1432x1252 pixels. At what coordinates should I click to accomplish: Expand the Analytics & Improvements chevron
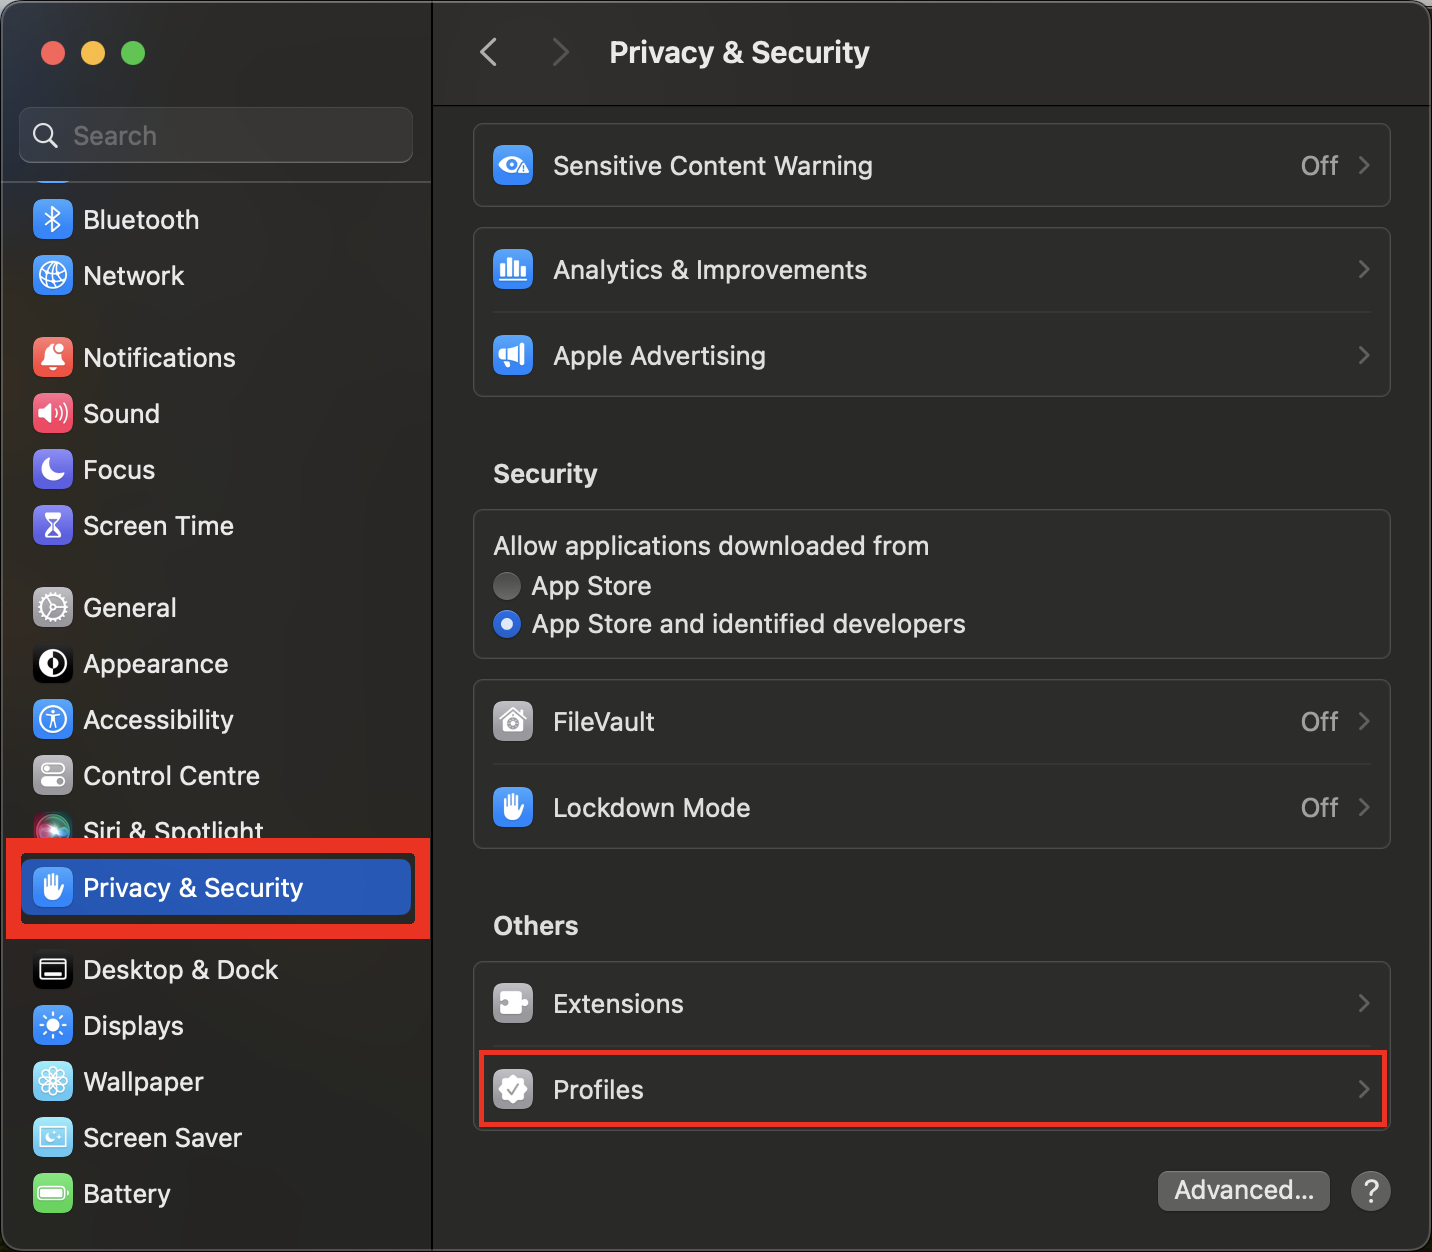click(x=1364, y=270)
